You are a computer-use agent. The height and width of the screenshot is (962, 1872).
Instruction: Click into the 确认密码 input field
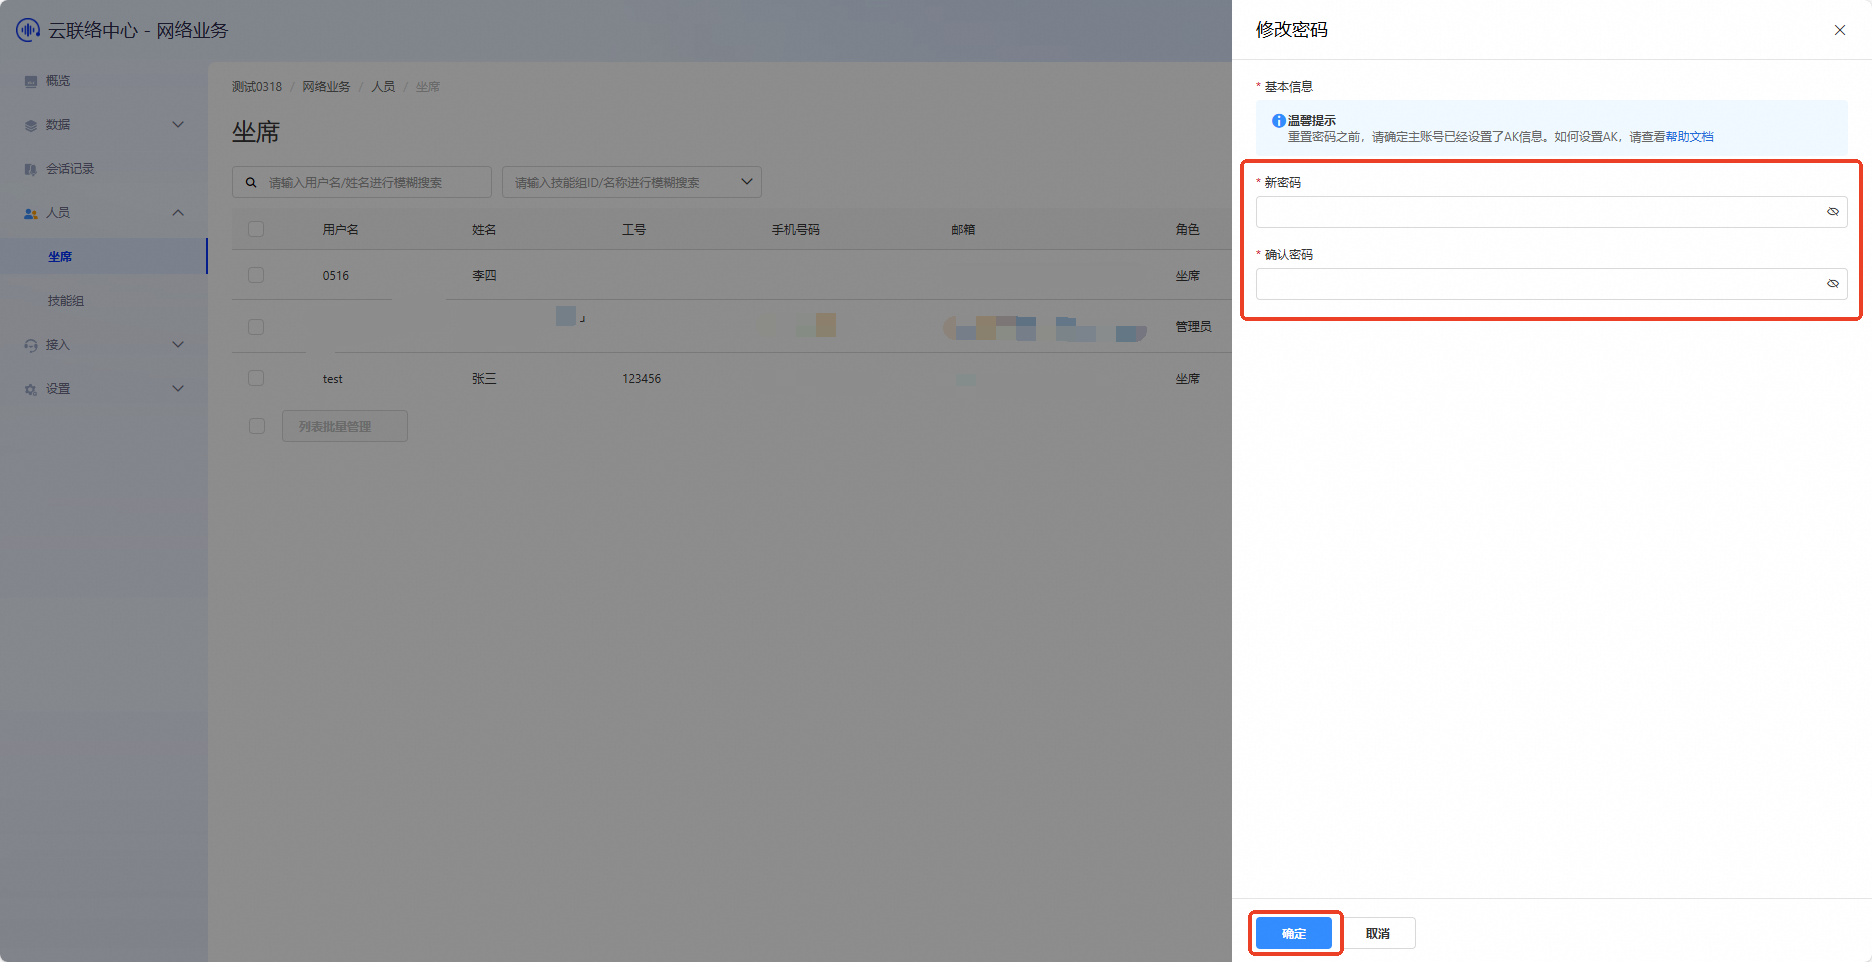click(x=1551, y=284)
